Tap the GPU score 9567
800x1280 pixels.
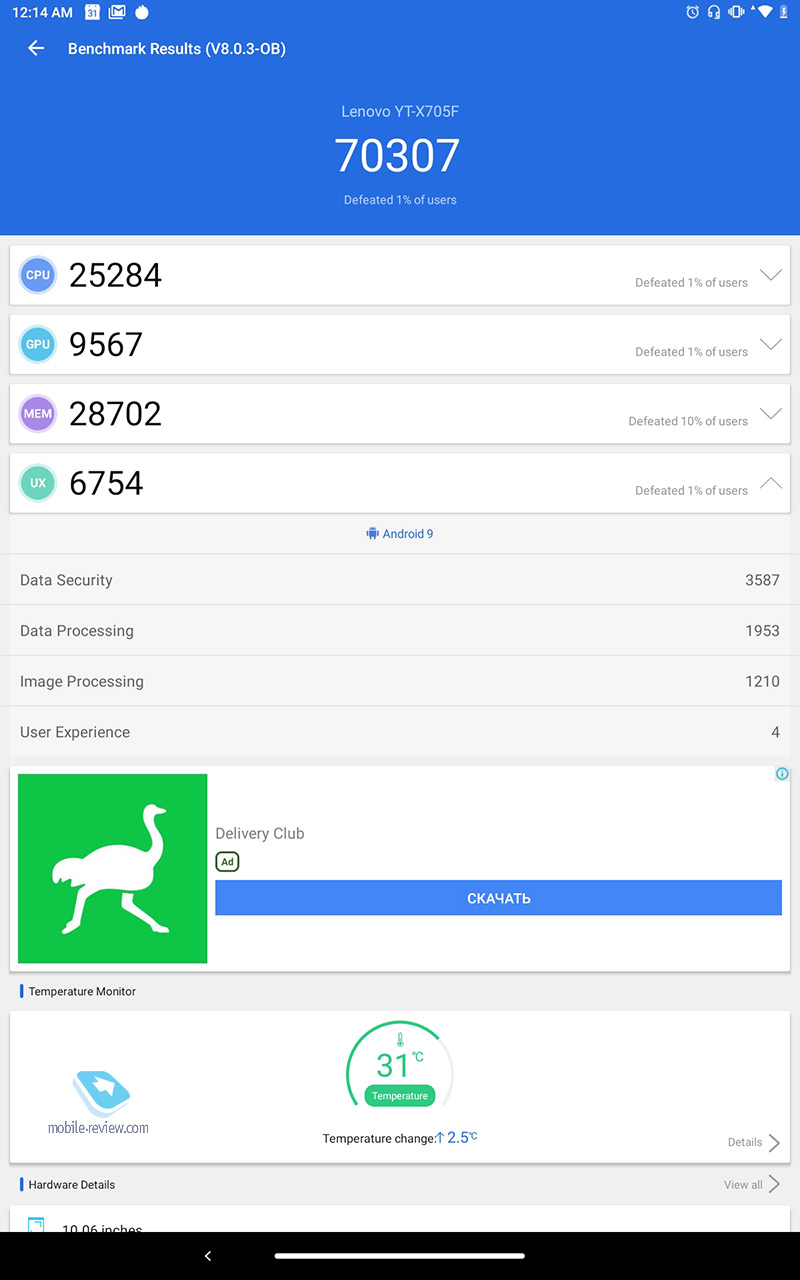[x=106, y=344]
